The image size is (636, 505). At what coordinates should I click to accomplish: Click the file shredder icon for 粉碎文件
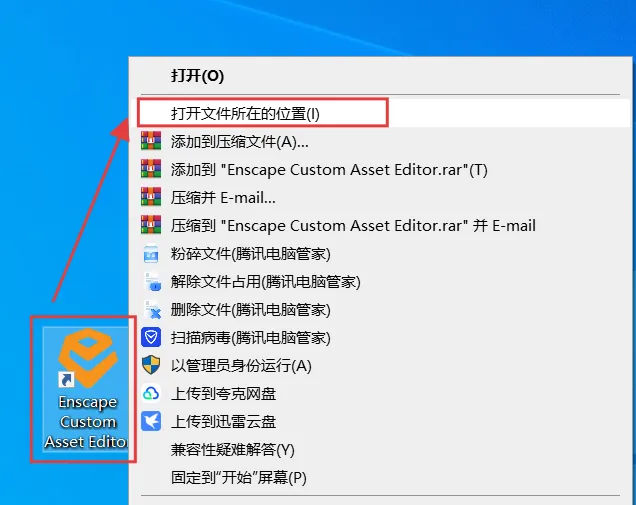(x=151, y=254)
